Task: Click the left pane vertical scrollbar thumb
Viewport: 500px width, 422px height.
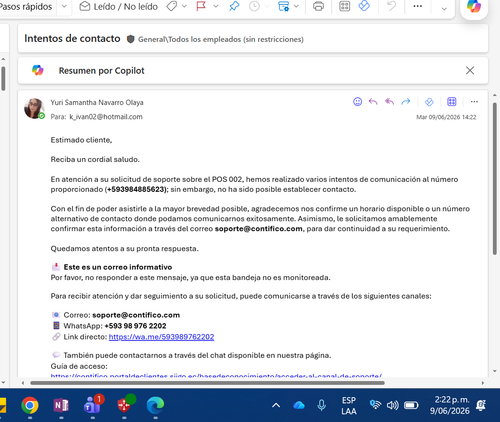Action: (3, 79)
